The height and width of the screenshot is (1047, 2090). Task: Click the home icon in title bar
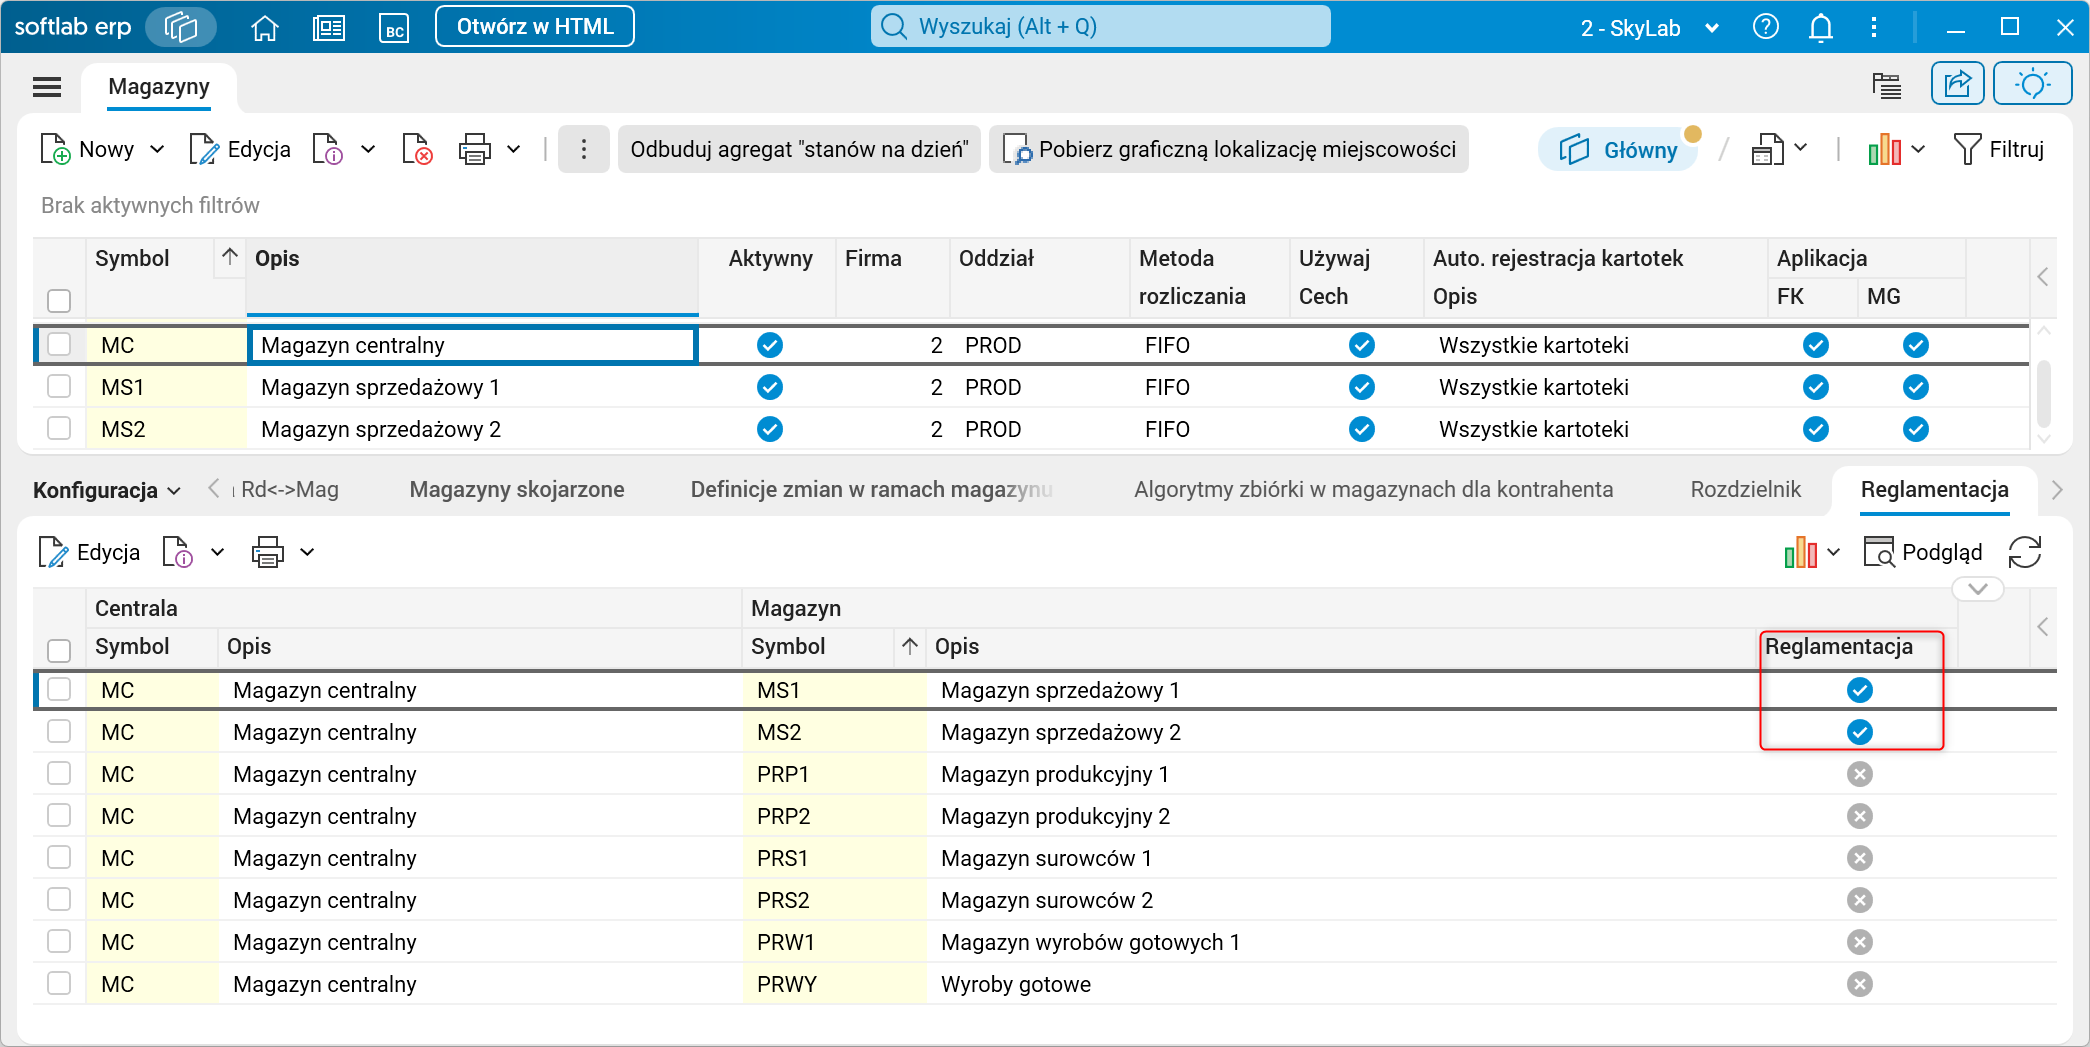[x=265, y=28]
